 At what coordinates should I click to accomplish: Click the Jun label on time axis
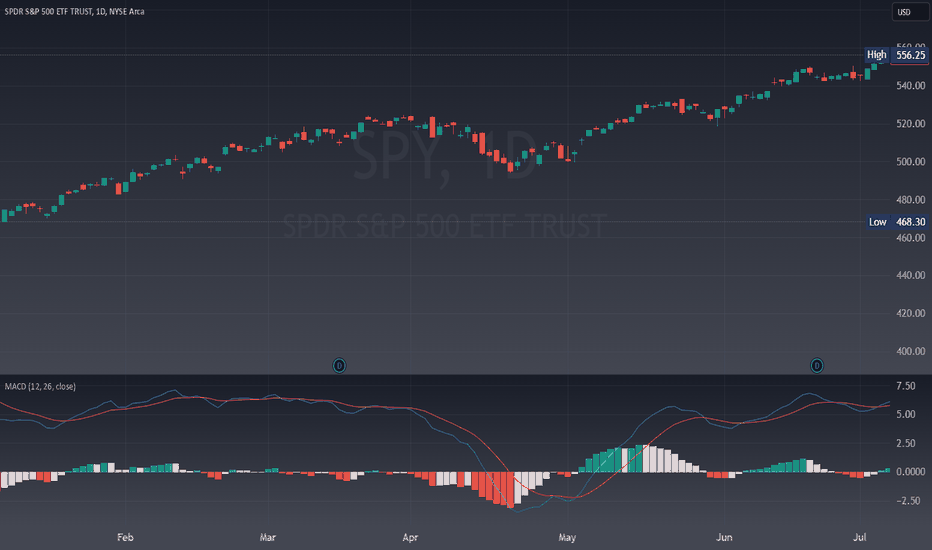724,538
